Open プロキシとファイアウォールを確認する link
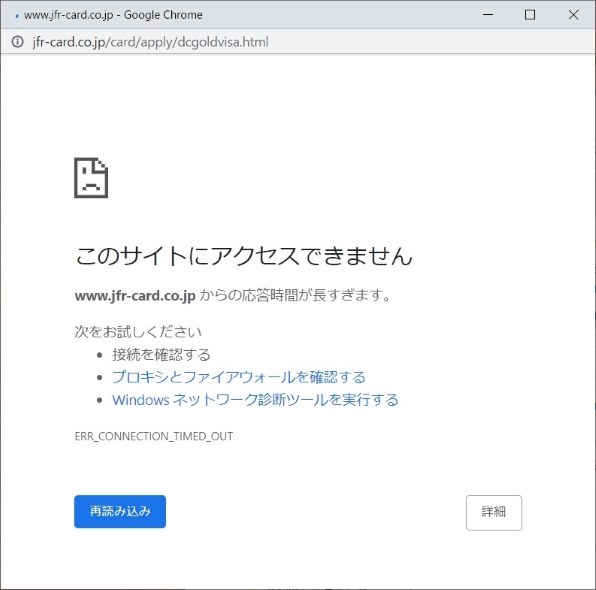The image size is (596, 590). (239, 377)
